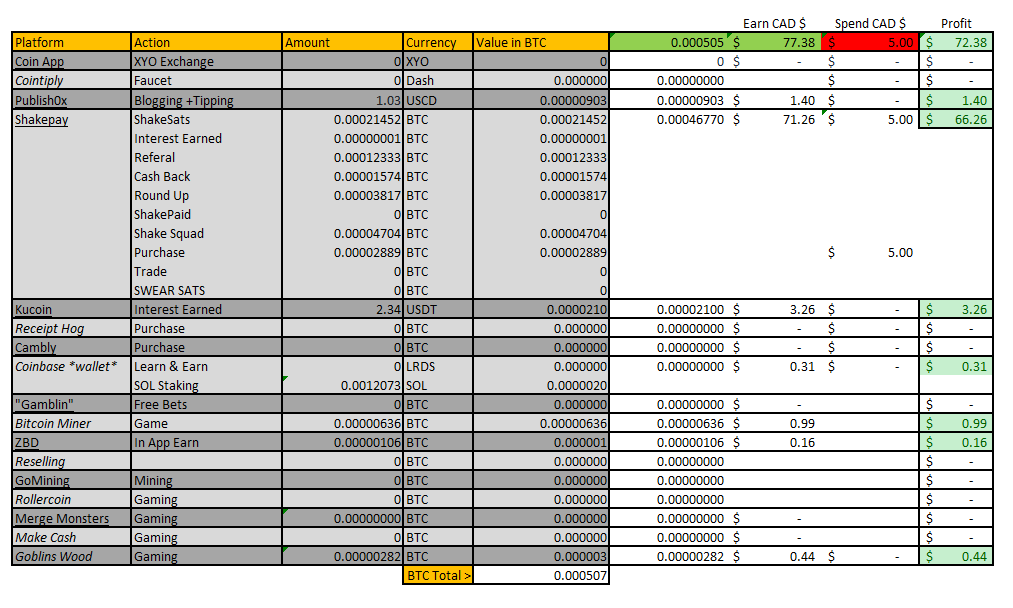Select the 0.000507 BTC total value
Screen dimensions: 1013x608
point(541,575)
